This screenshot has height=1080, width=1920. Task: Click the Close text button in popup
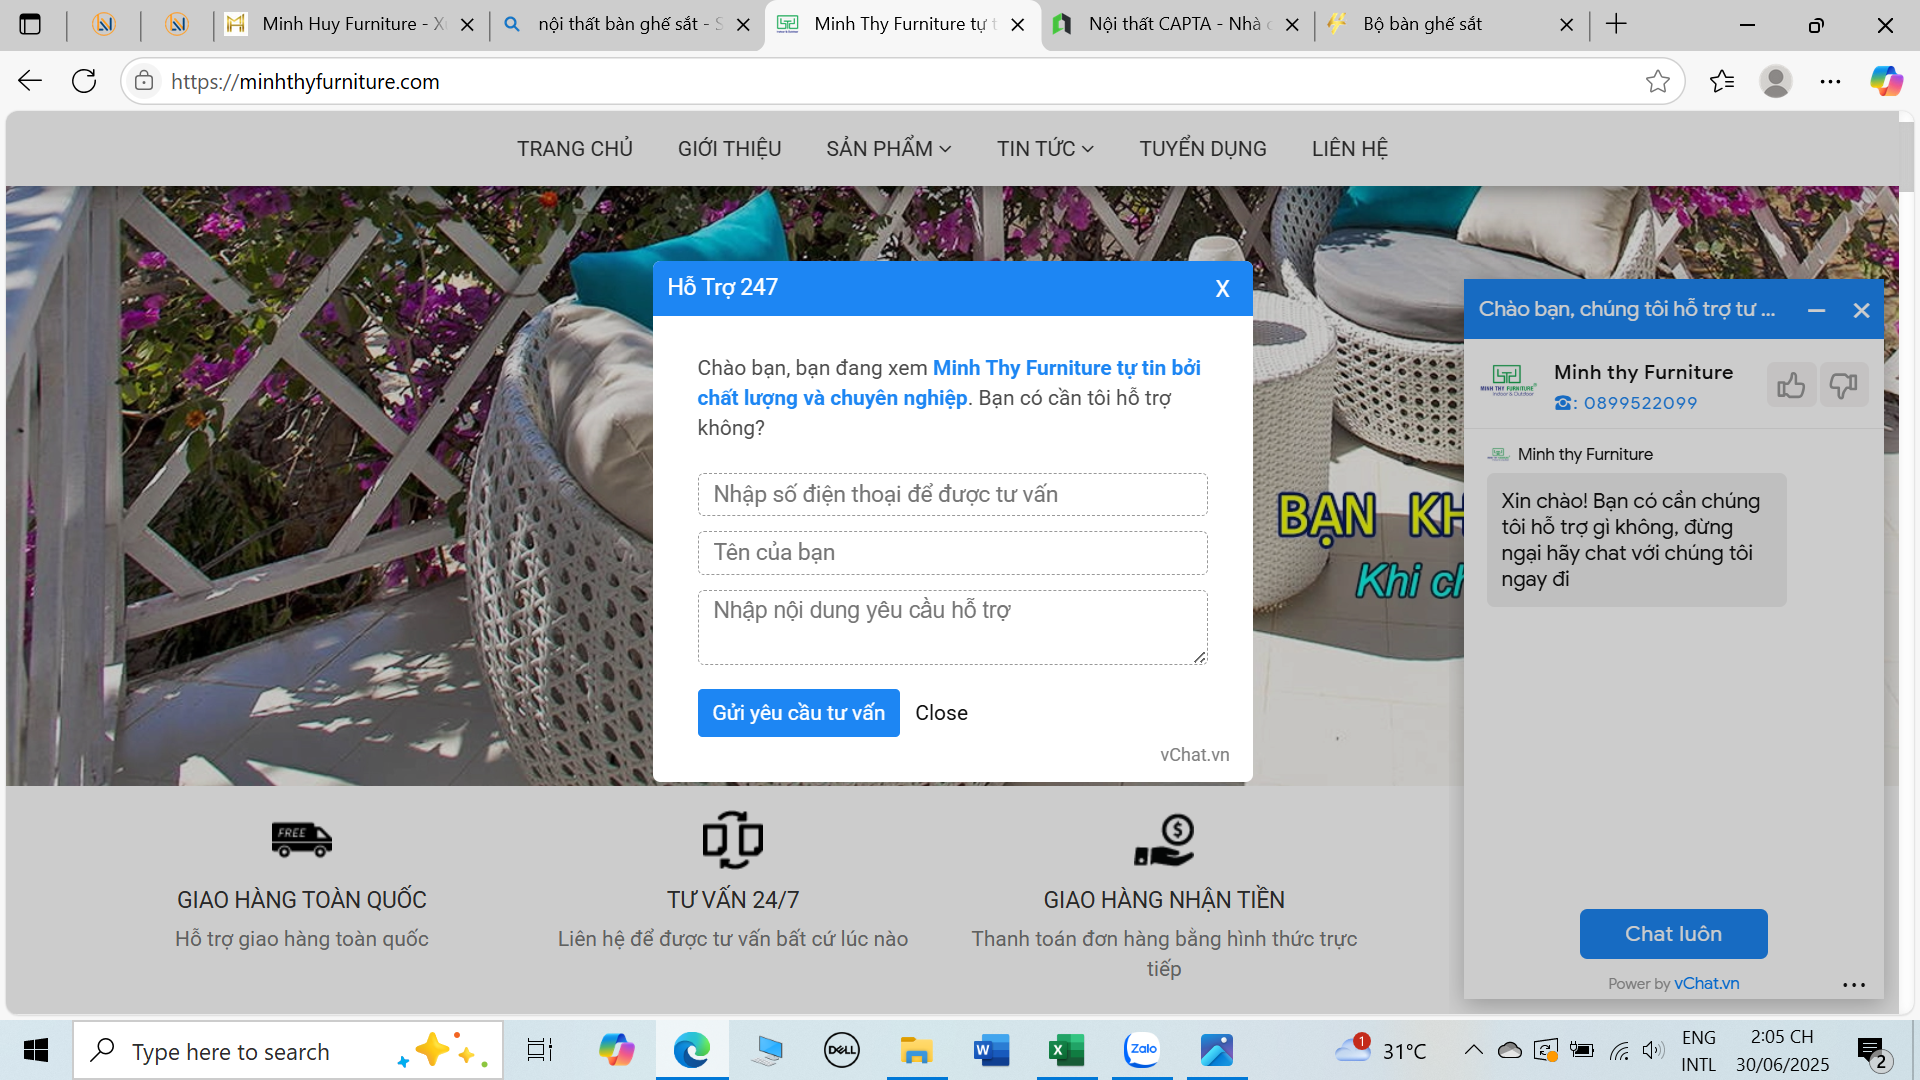pyautogui.click(x=941, y=713)
